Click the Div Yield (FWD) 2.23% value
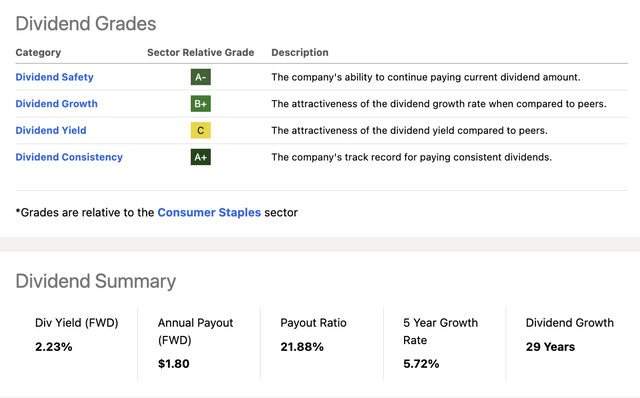Screen dimensions: 640x398 (x=53, y=347)
